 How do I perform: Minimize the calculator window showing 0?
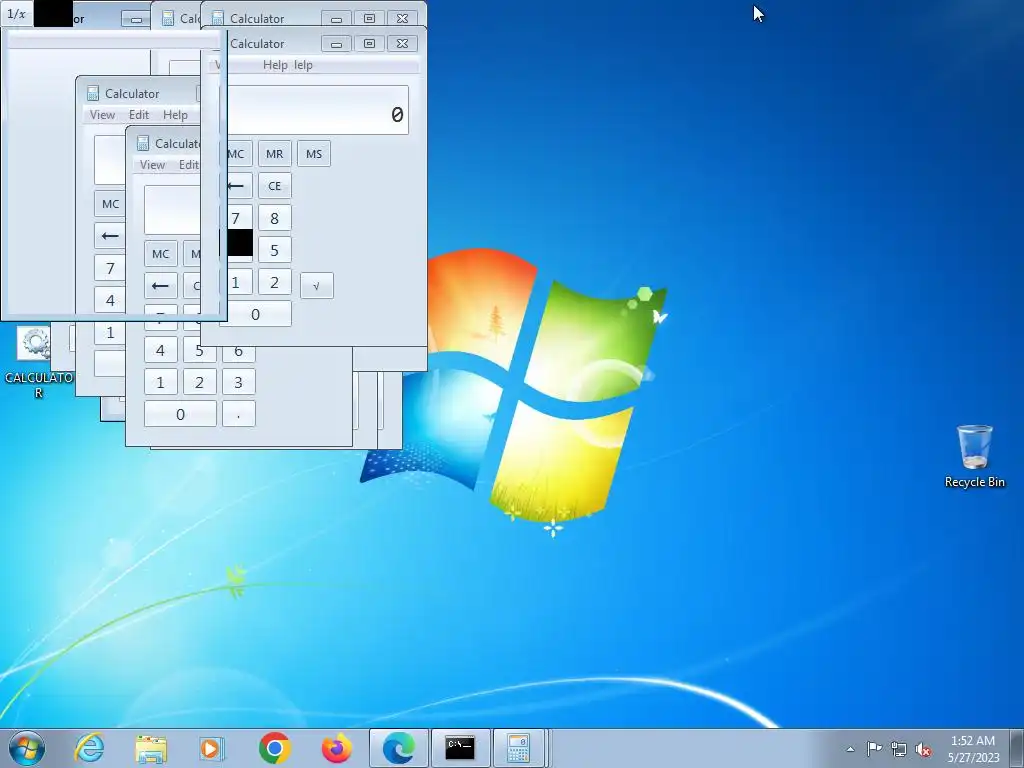tap(336, 44)
